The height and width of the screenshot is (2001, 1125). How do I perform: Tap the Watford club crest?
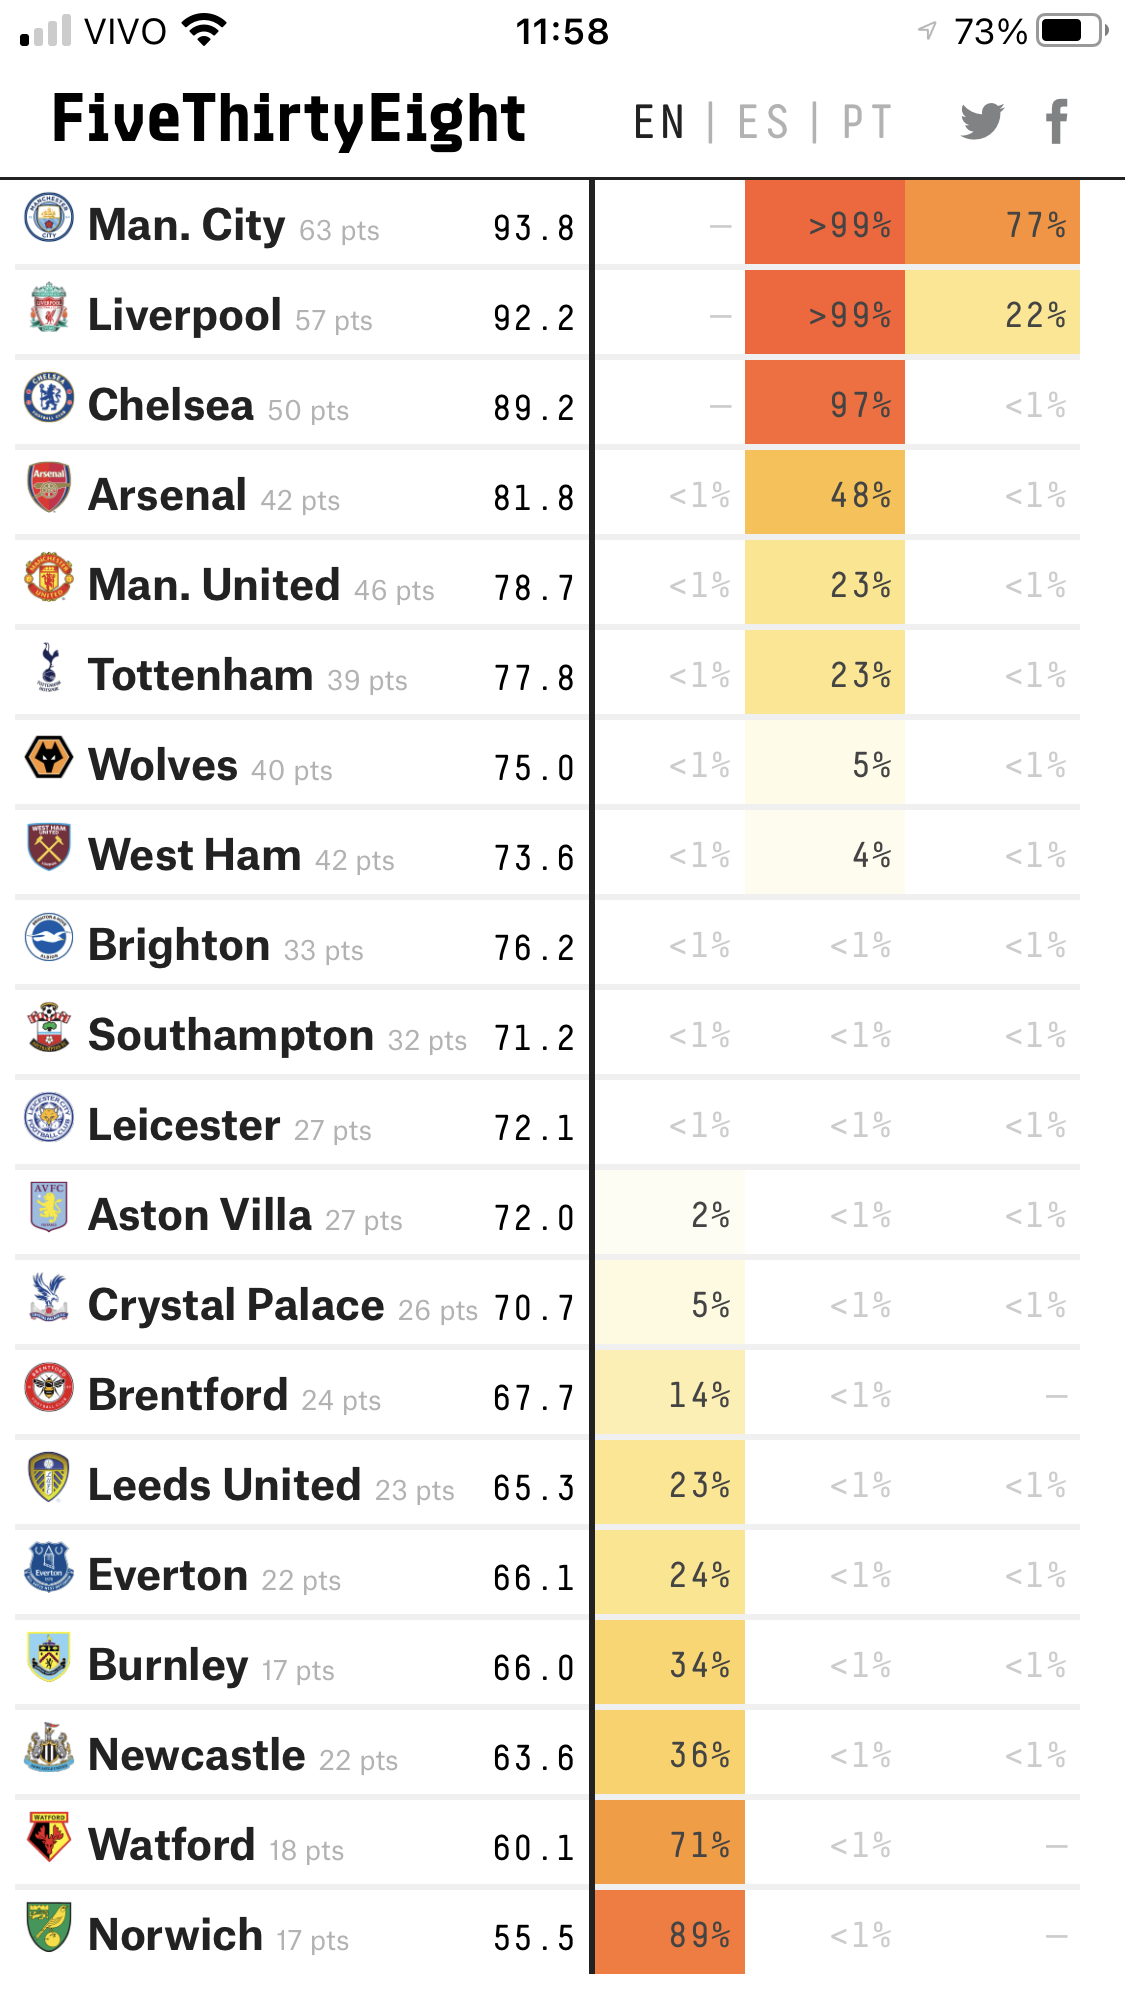[x=49, y=1838]
